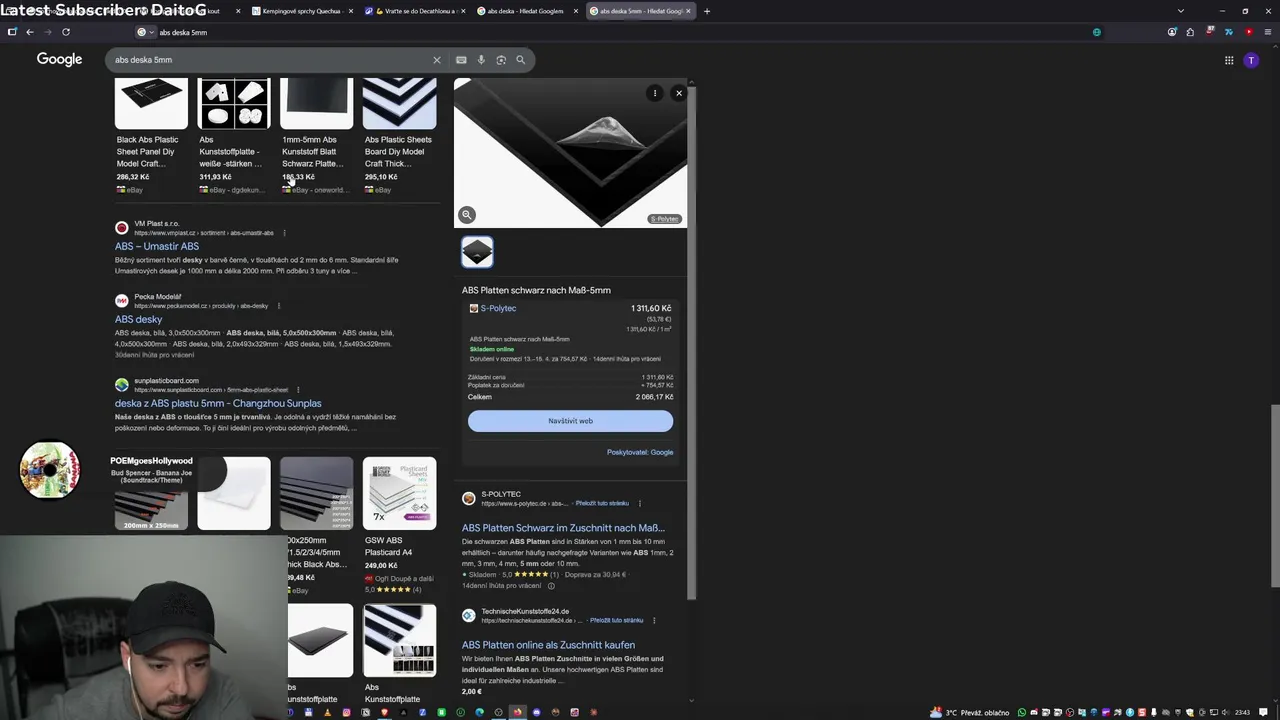
Task: Go to the Google home logo
Action: (60, 59)
